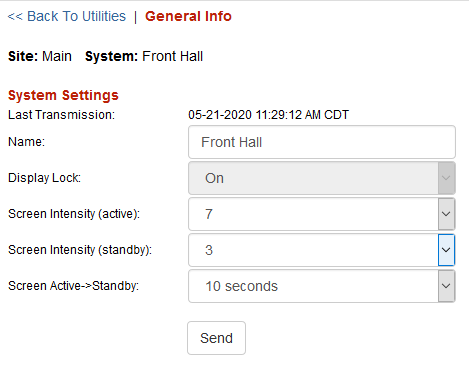Click highlighted chevron of standby intensity dropdown
Image resolution: width=469 pixels, height=366 pixels.
(446, 250)
